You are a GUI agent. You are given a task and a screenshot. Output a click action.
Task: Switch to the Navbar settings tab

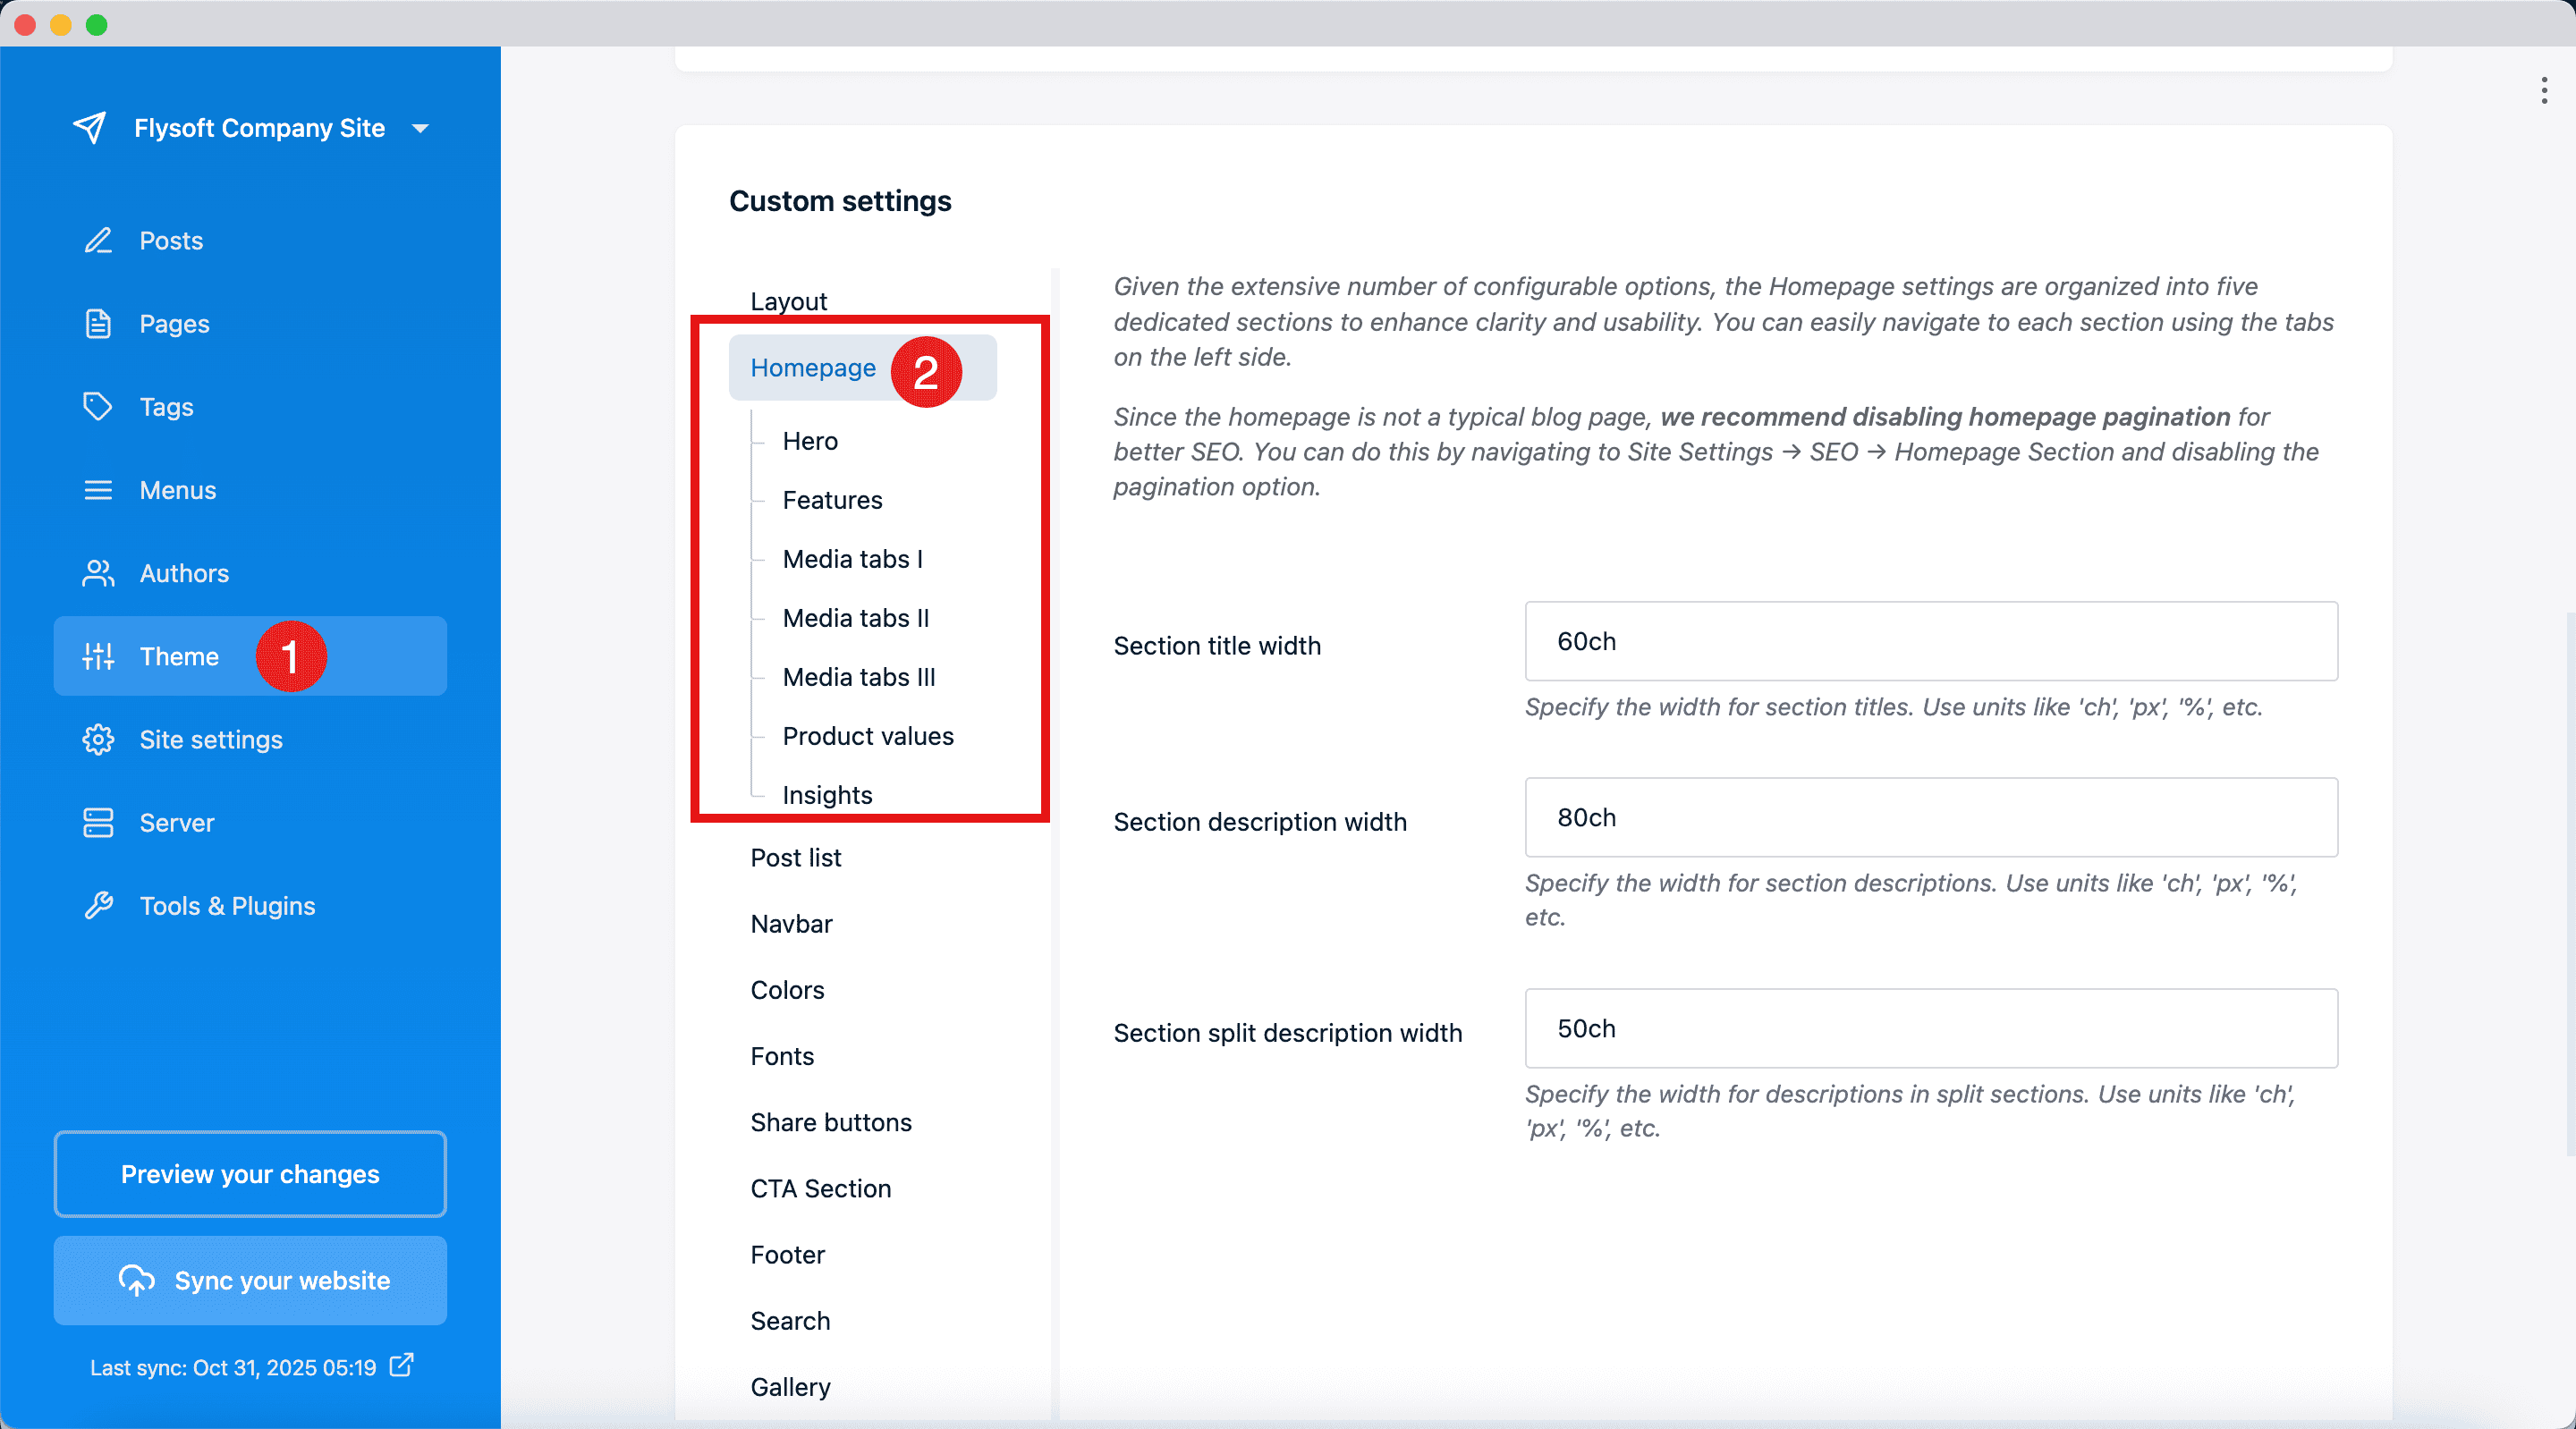tap(791, 924)
